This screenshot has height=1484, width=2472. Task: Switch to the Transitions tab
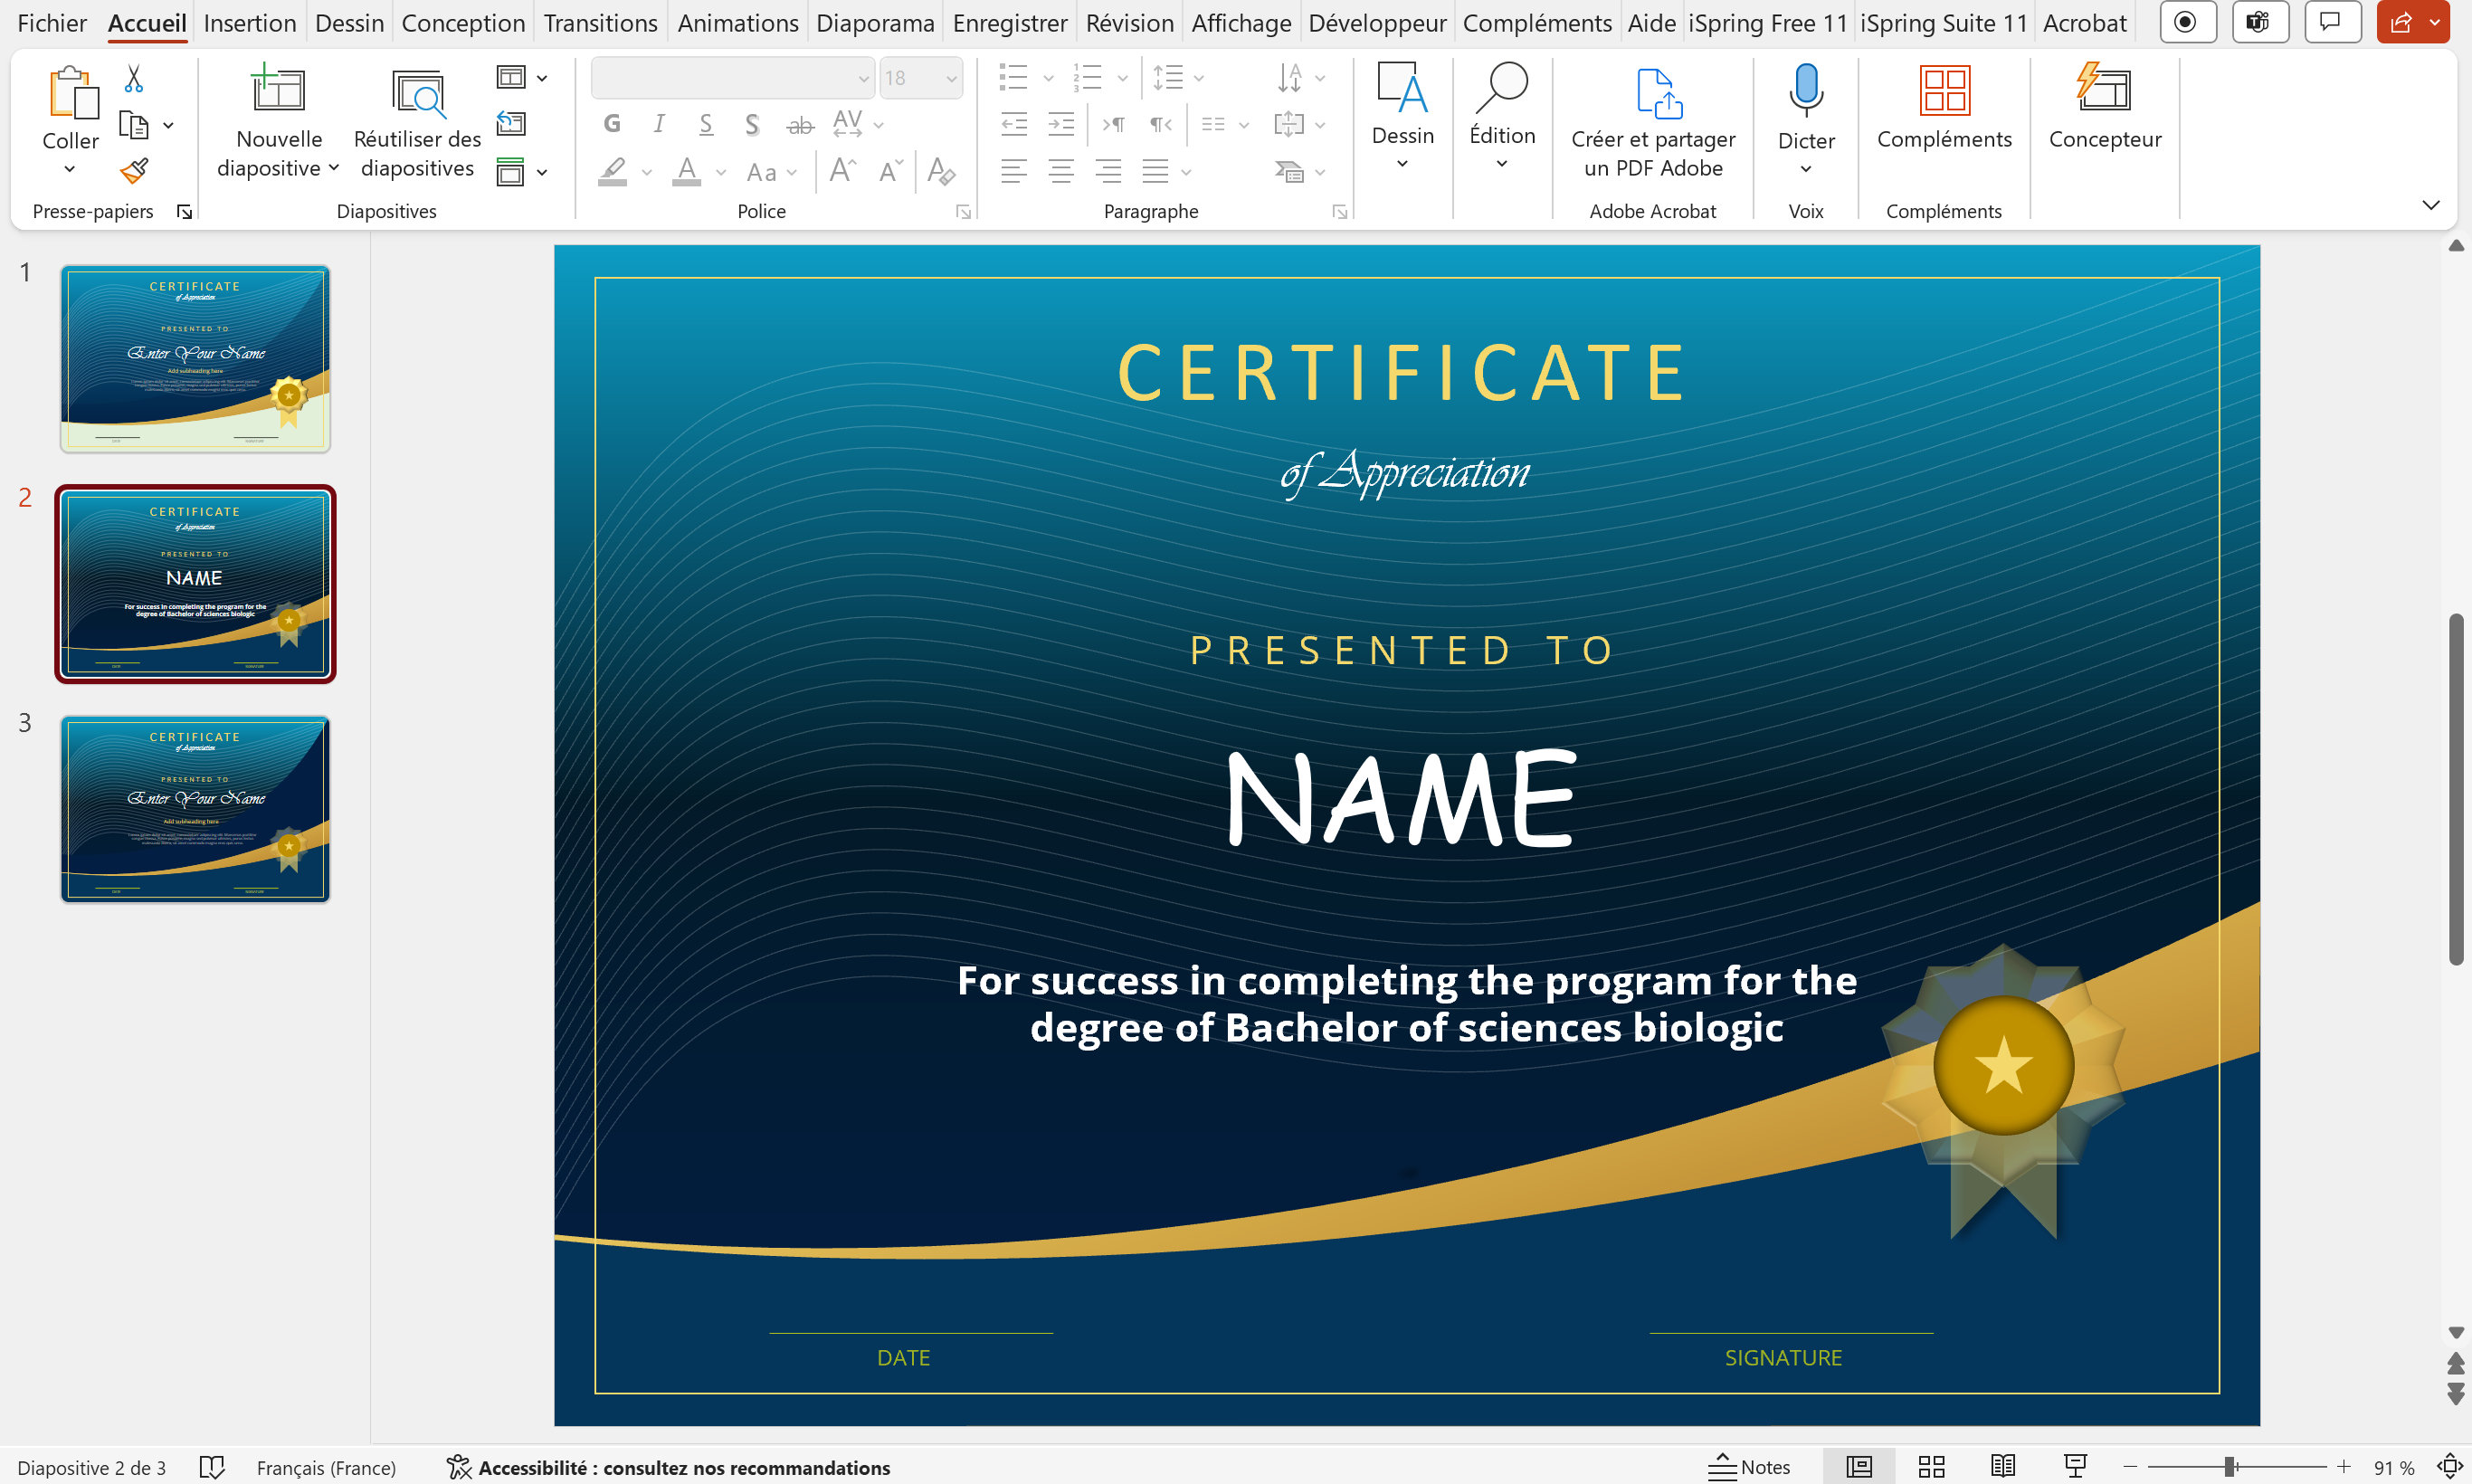(600, 23)
